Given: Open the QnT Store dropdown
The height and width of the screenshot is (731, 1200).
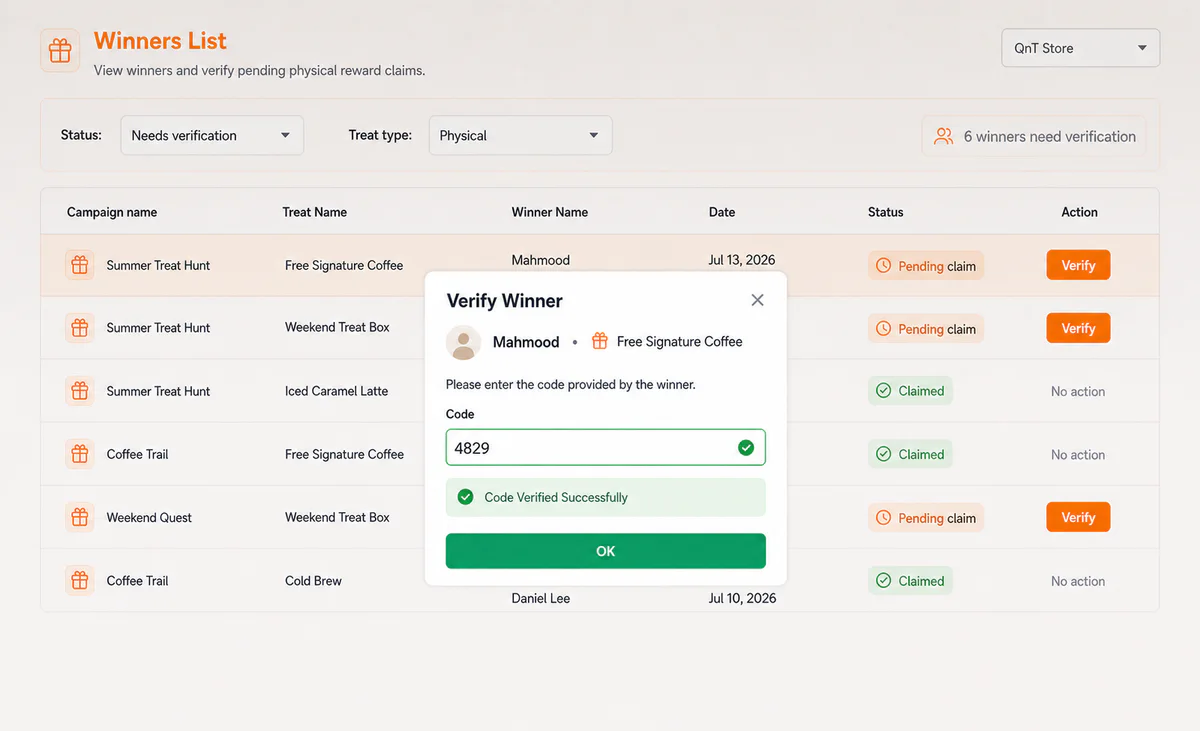Looking at the screenshot, I should click(1080, 48).
